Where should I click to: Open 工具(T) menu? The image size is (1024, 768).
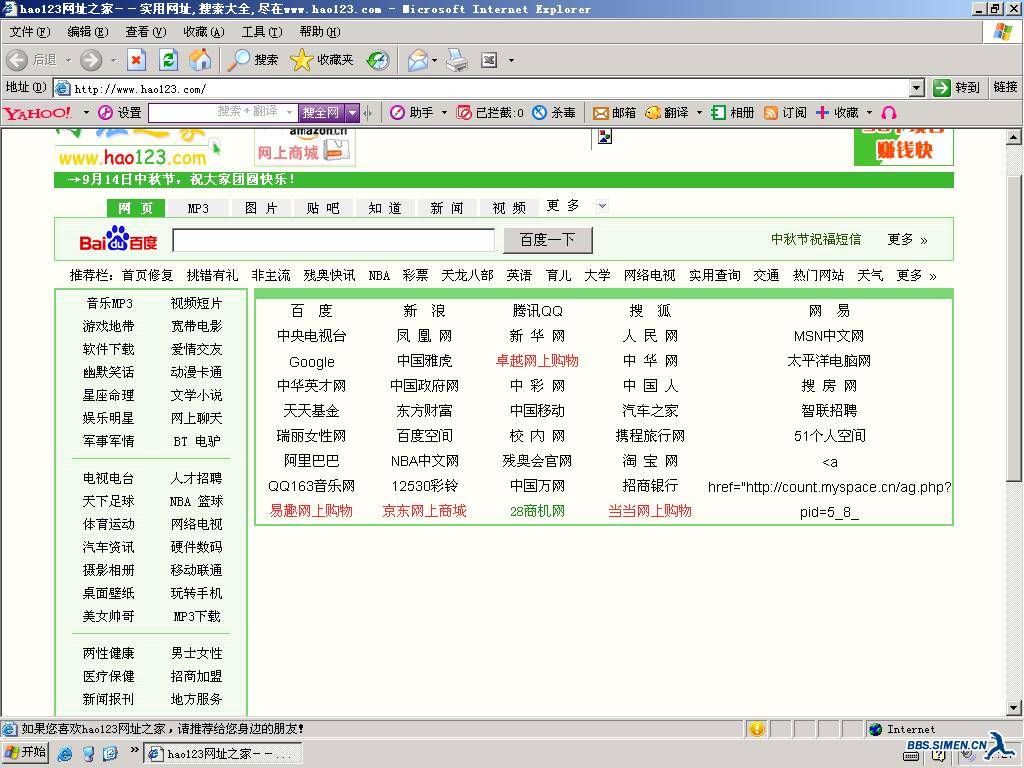click(x=262, y=31)
